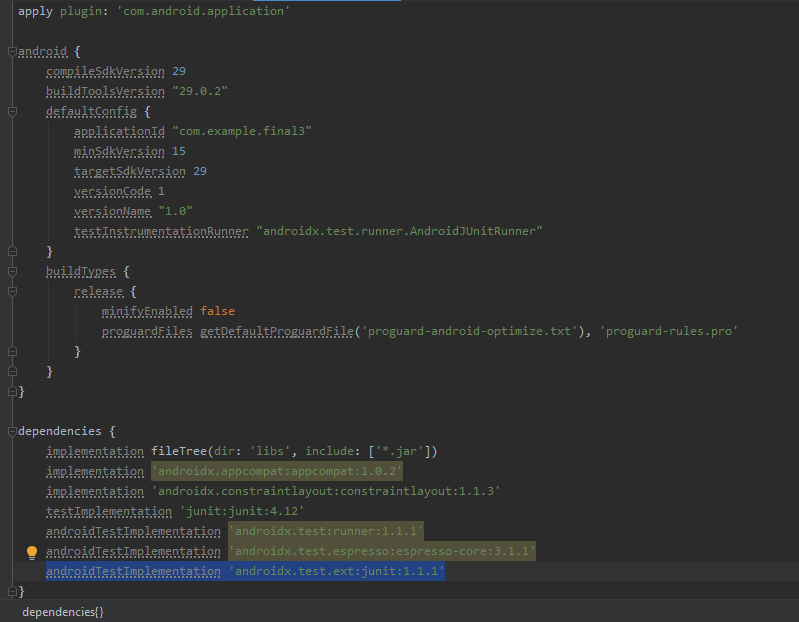This screenshot has width=799, height=622.
Task: Click the 'com.android.application' plugin string
Action: coord(203,11)
